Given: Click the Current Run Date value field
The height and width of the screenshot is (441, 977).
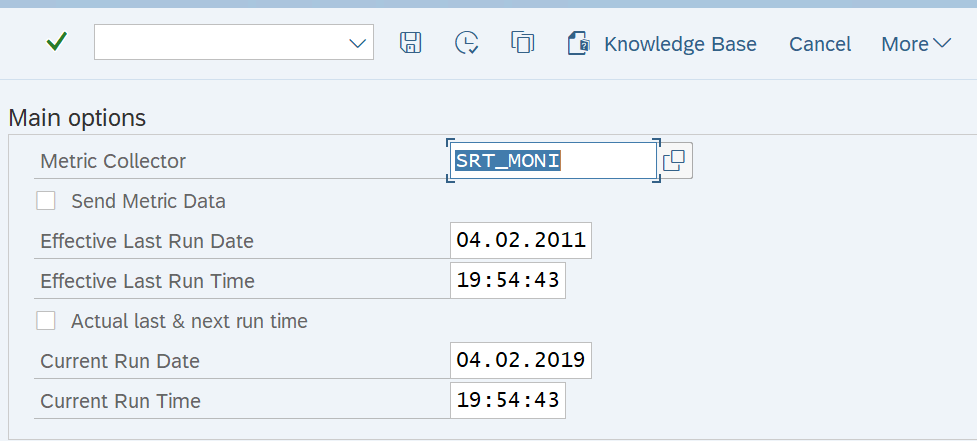Looking at the screenshot, I should (x=520, y=361).
